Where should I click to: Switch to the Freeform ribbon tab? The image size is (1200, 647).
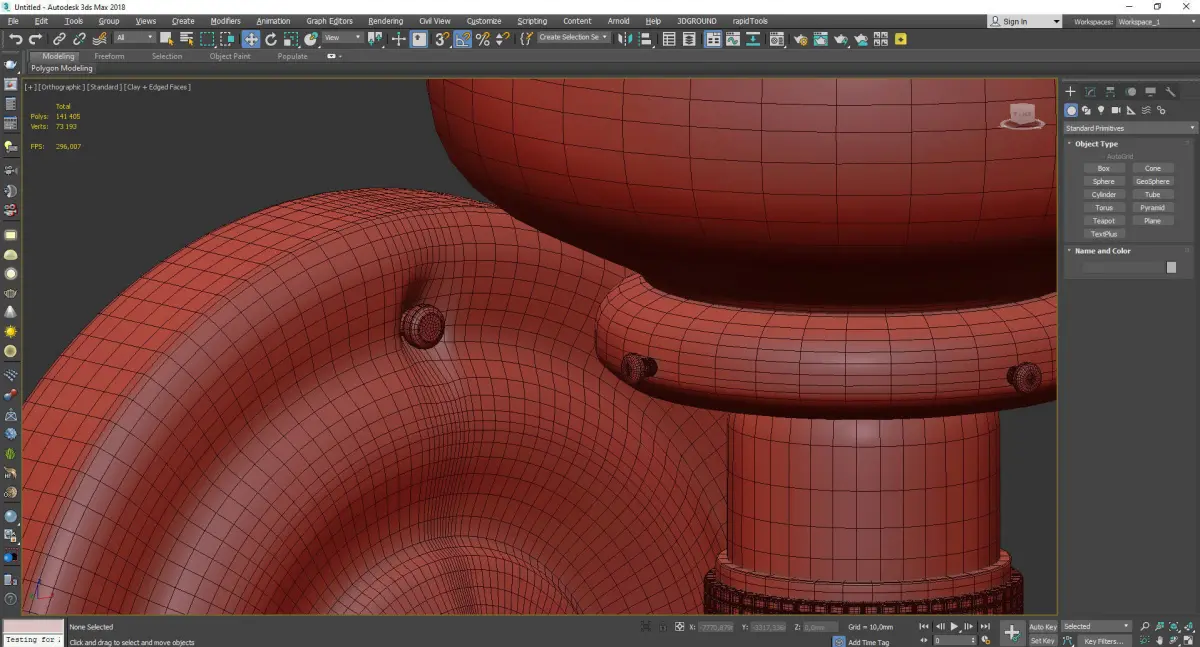tap(109, 56)
